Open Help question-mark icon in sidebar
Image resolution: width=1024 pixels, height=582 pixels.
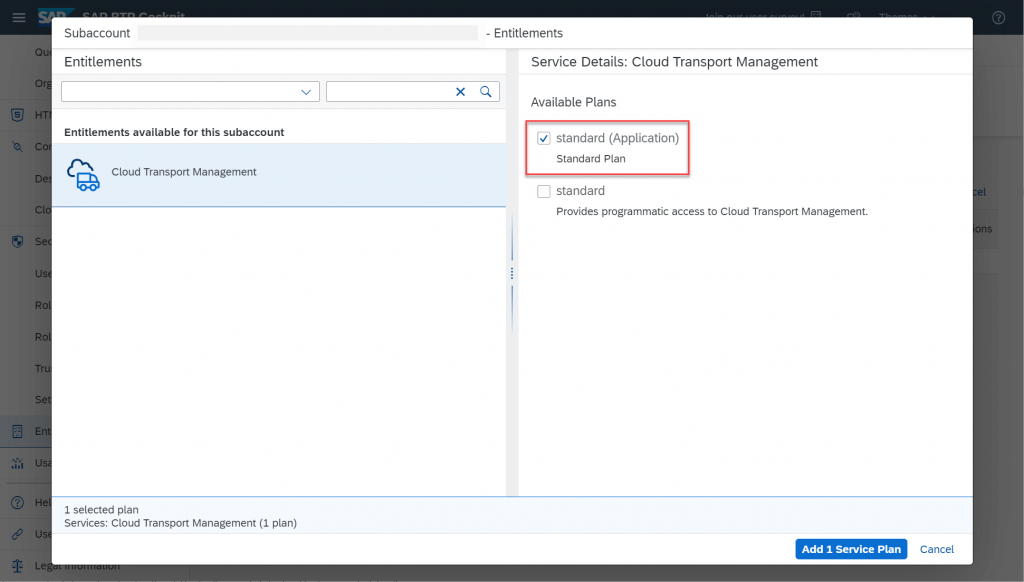coord(18,502)
